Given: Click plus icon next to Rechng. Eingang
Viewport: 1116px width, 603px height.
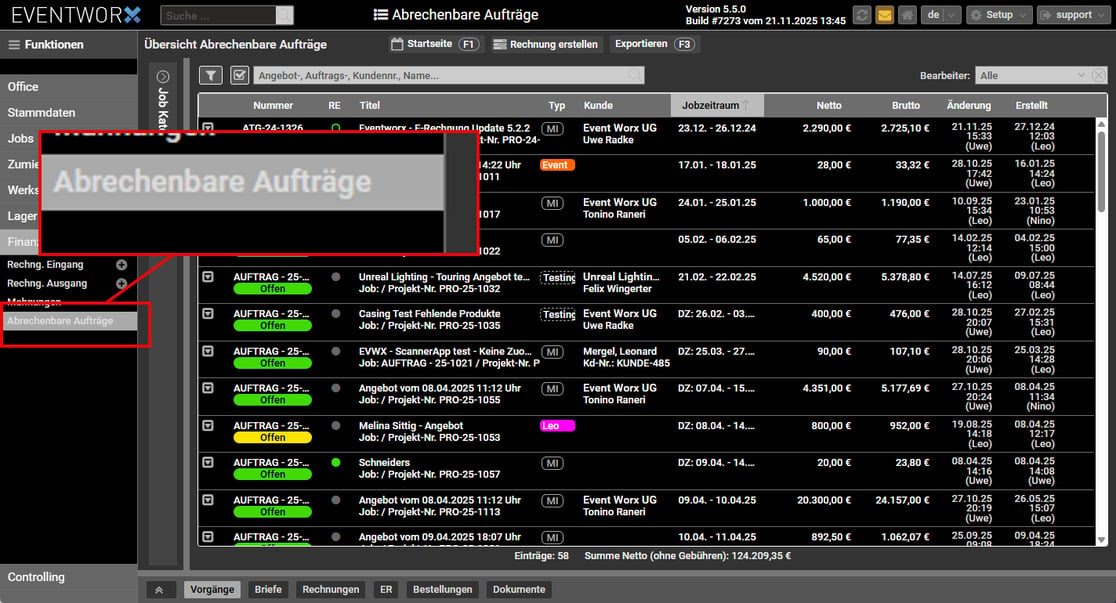Looking at the screenshot, I should (122, 265).
